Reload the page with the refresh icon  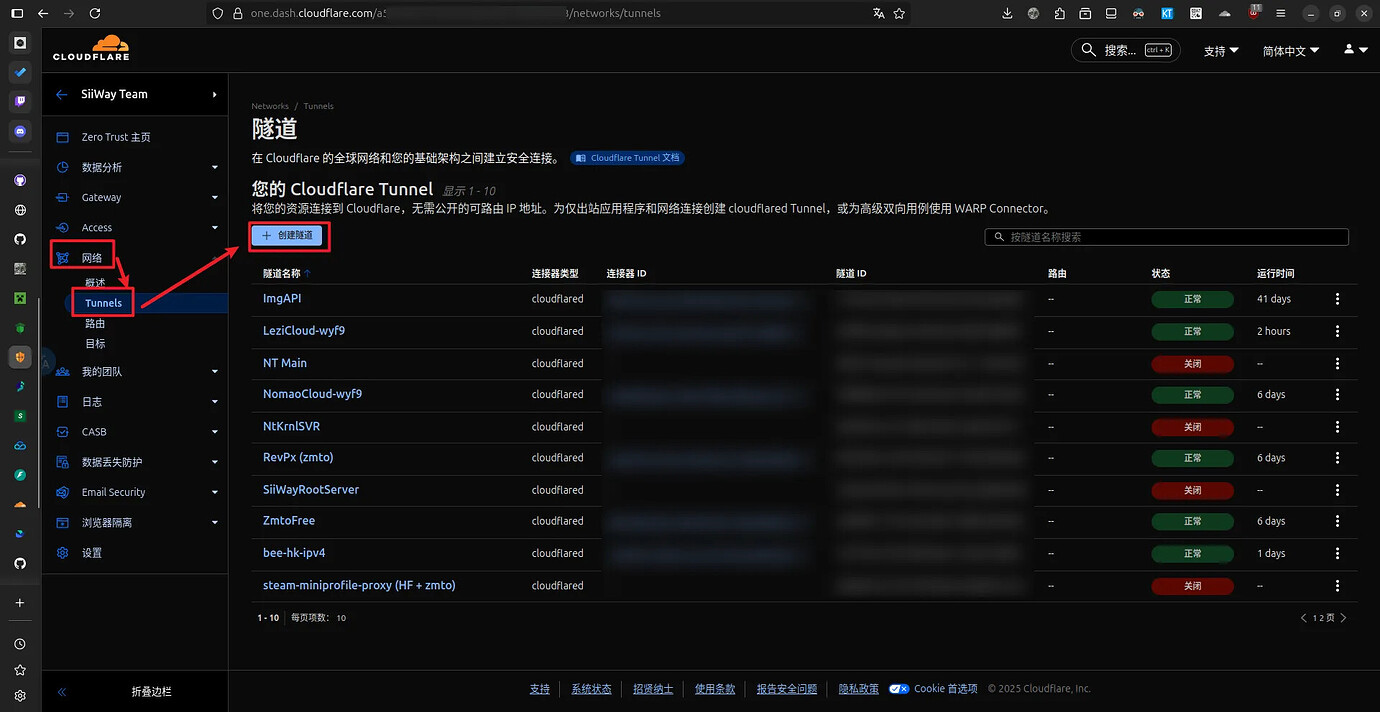coord(95,14)
